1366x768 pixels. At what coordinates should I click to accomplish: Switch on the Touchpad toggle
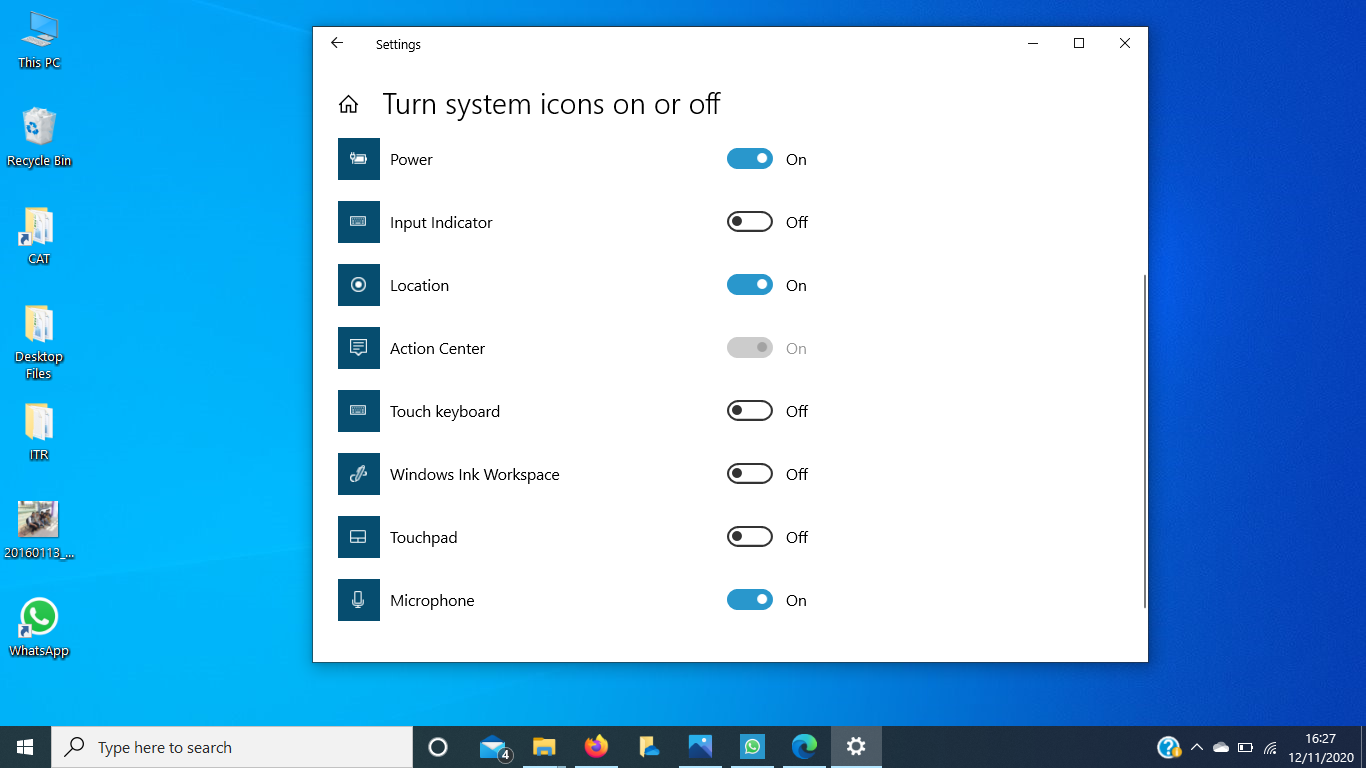pos(750,537)
